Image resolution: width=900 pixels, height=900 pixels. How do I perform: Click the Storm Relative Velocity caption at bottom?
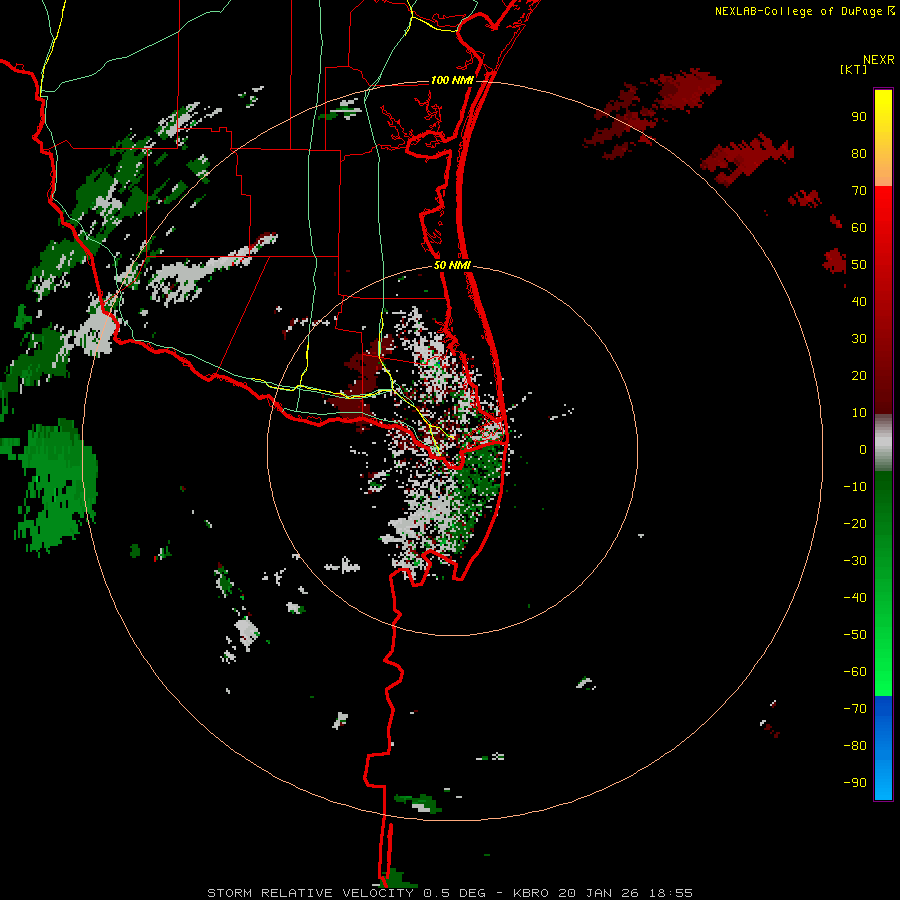[449, 893]
